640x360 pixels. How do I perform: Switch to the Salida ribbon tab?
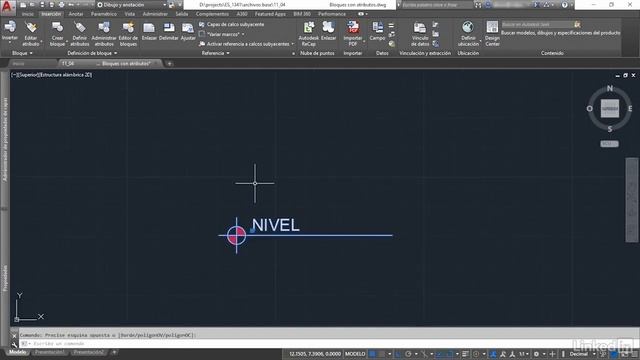(x=182, y=14)
